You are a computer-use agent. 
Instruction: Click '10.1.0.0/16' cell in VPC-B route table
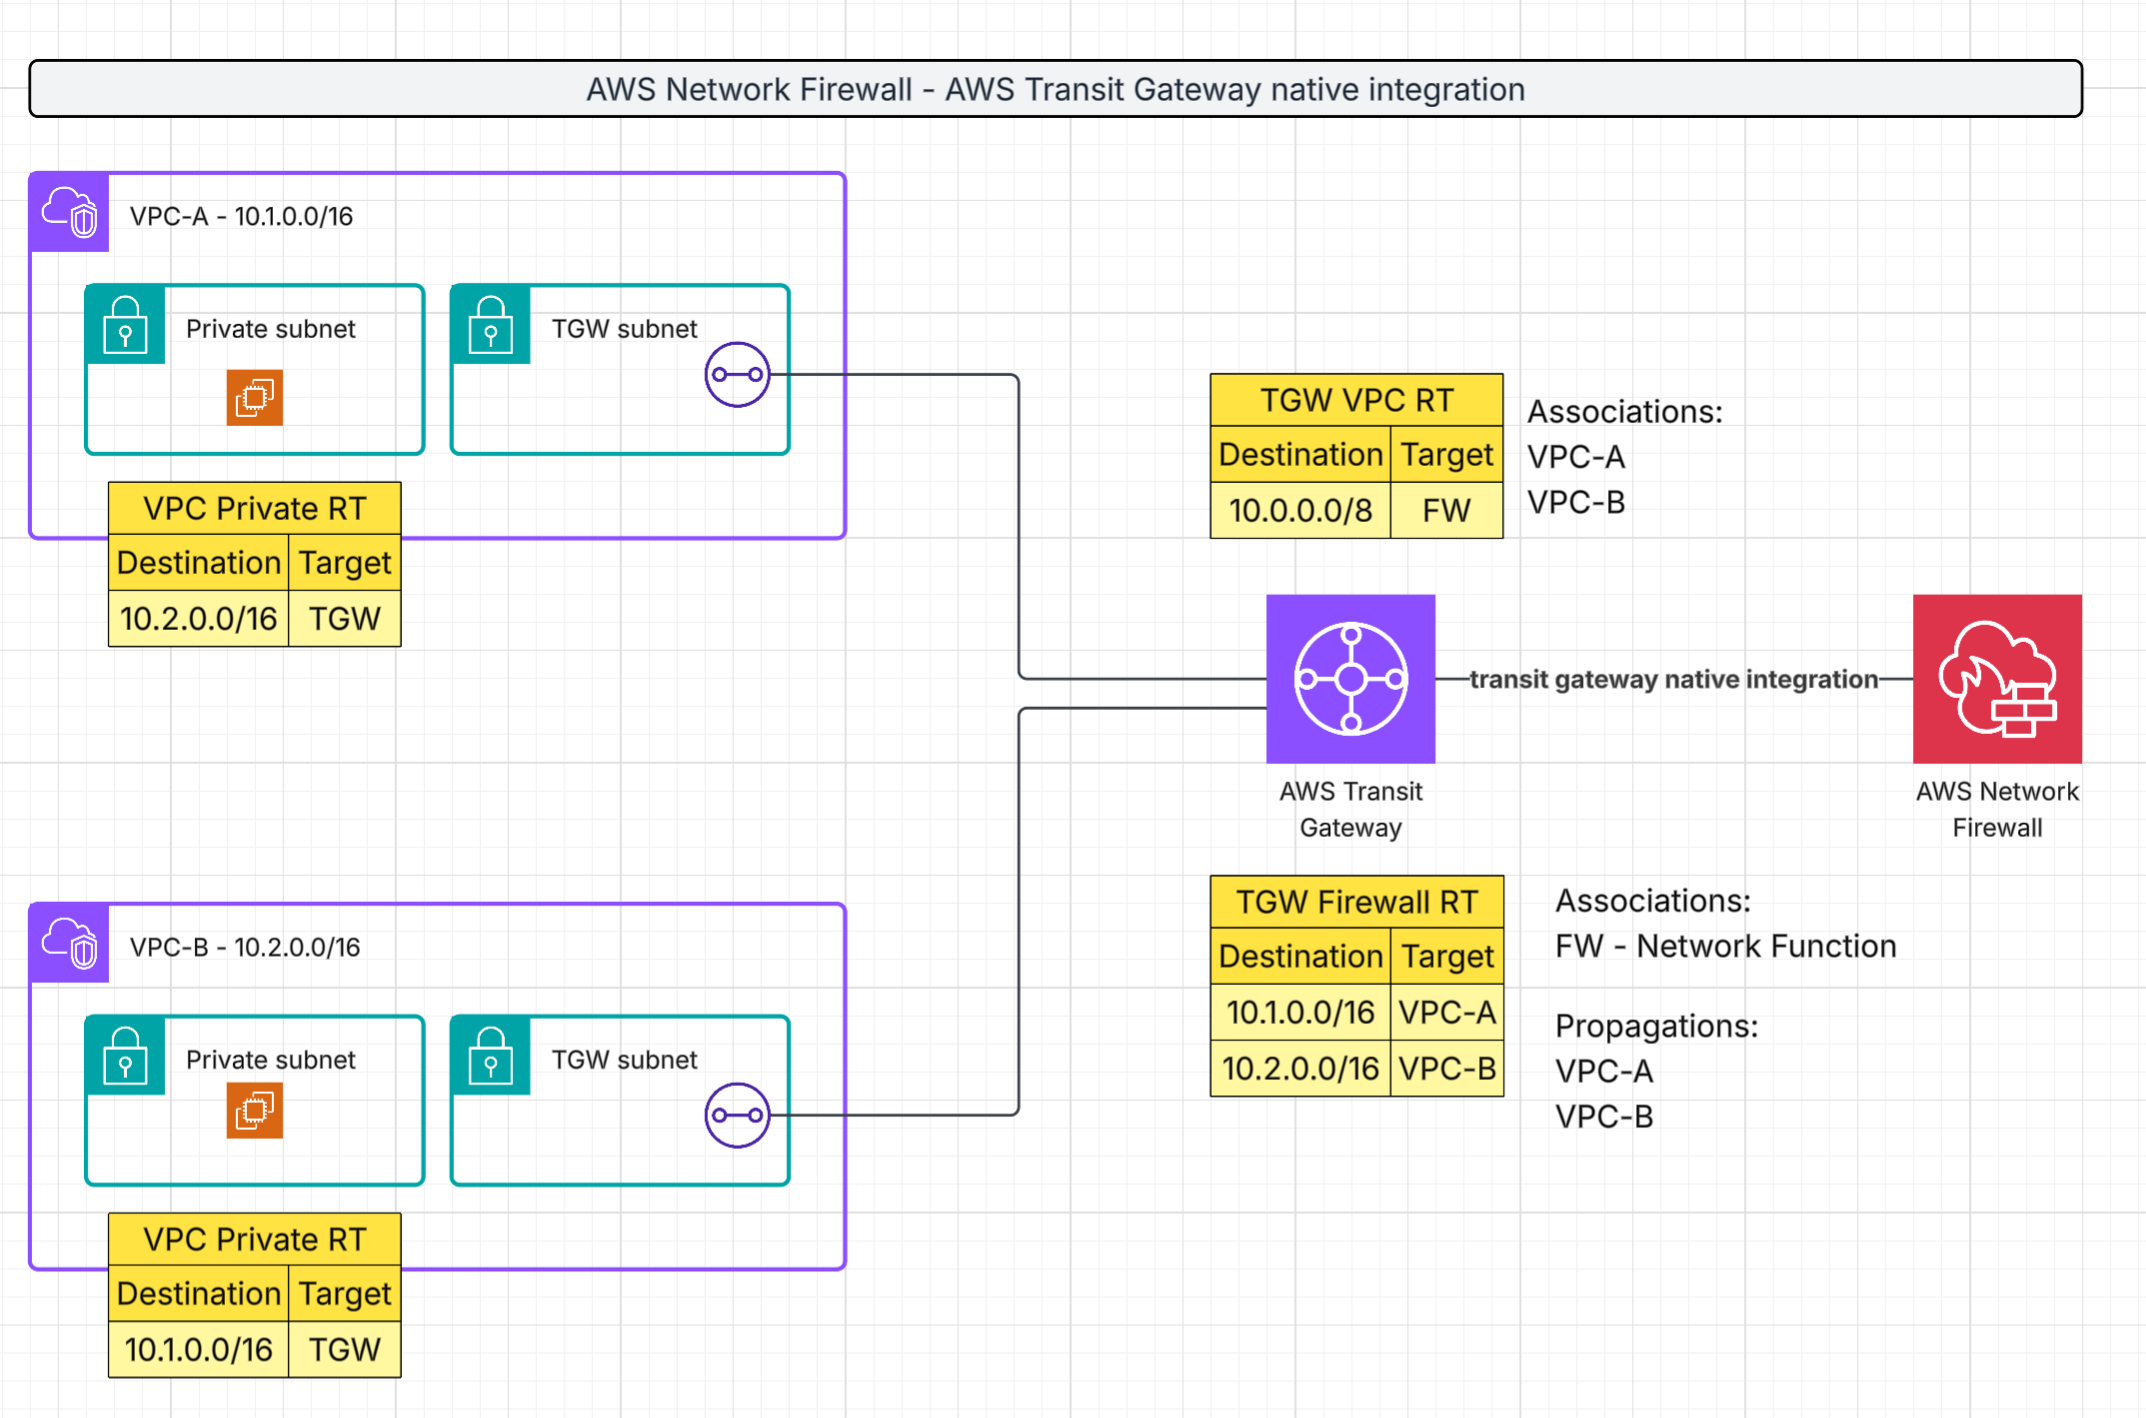199,1350
